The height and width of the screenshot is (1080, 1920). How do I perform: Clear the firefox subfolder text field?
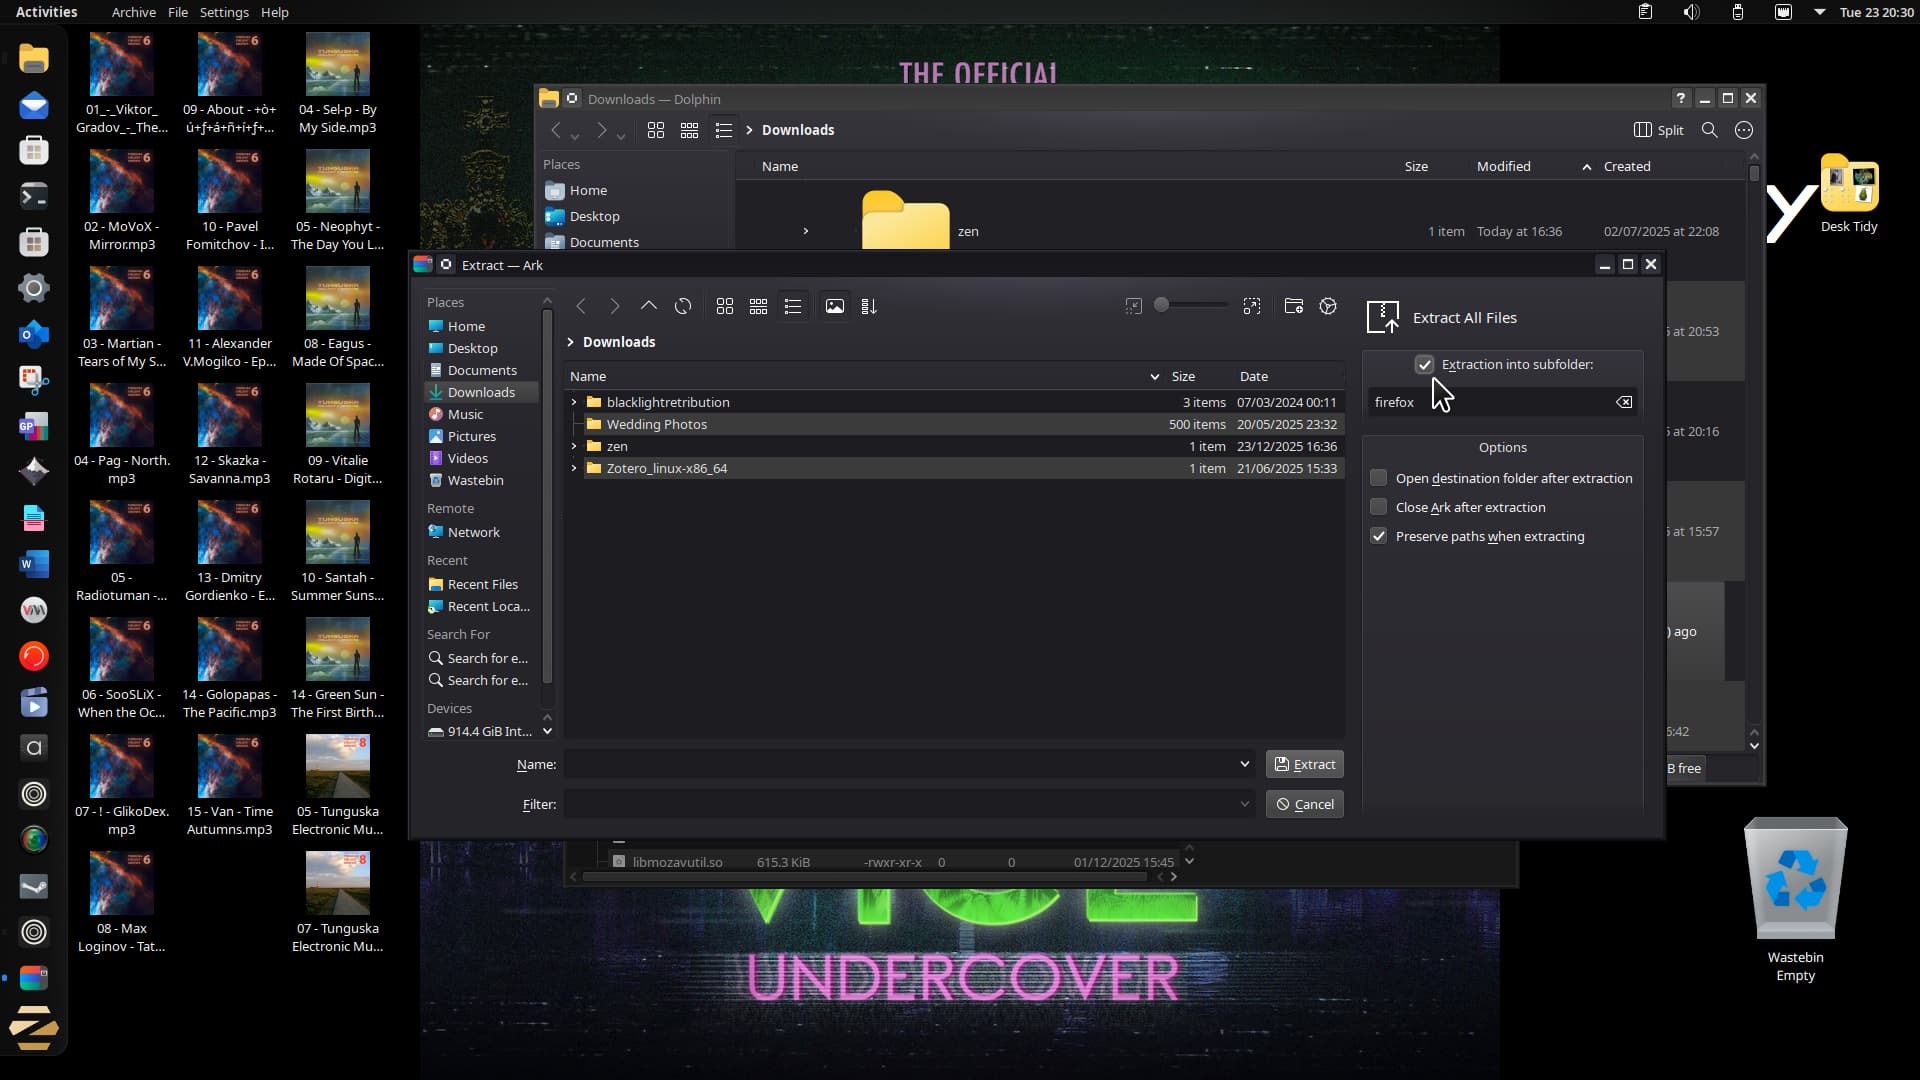click(x=1624, y=402)
